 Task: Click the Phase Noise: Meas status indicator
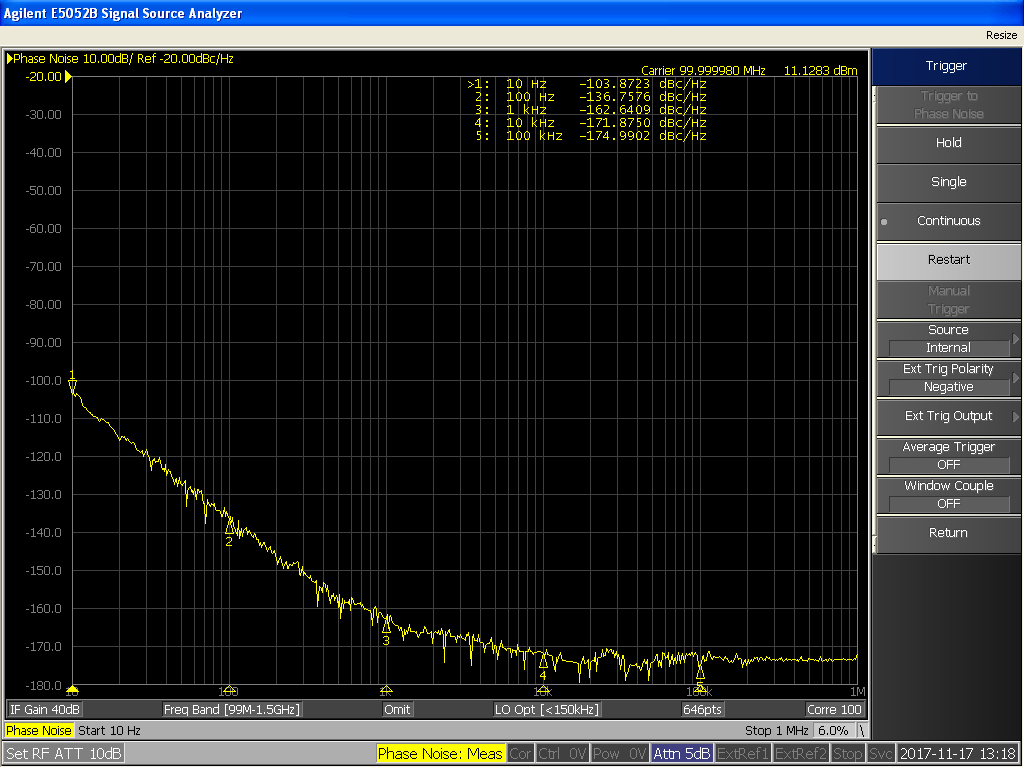440,753
